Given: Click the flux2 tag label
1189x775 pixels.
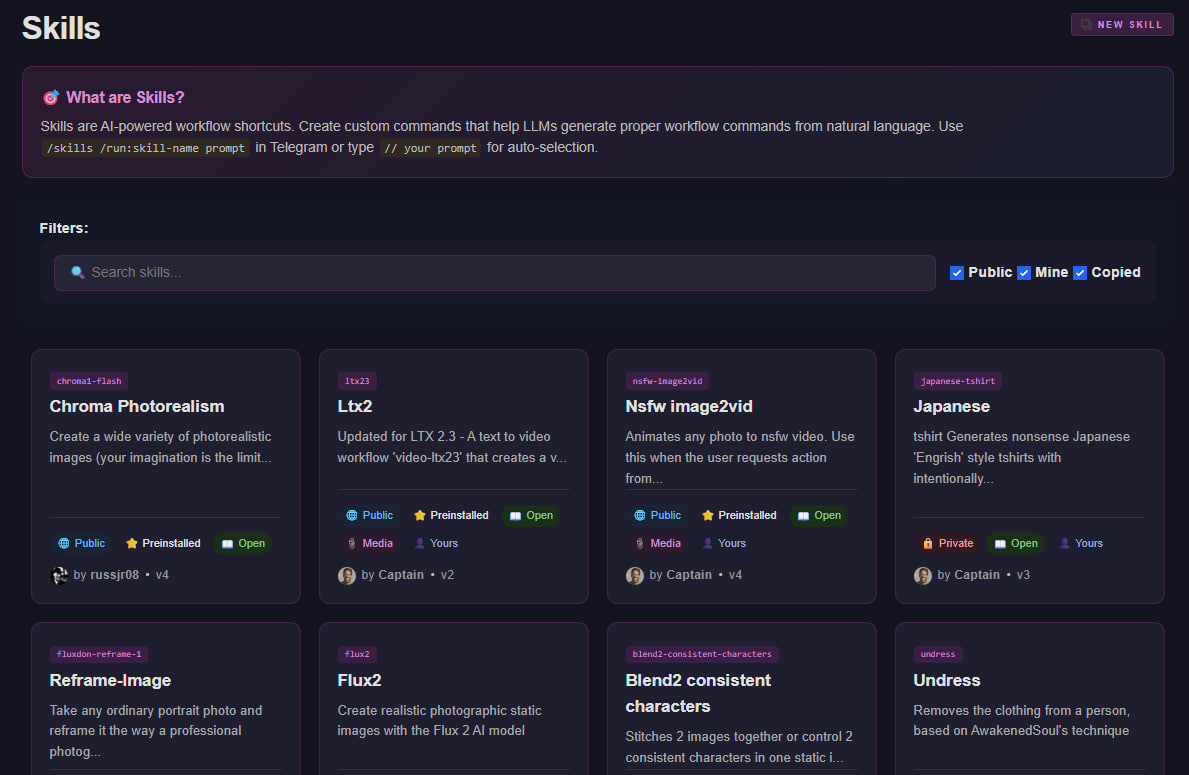Looking at the screenshot, I should [x=357, y=654].
